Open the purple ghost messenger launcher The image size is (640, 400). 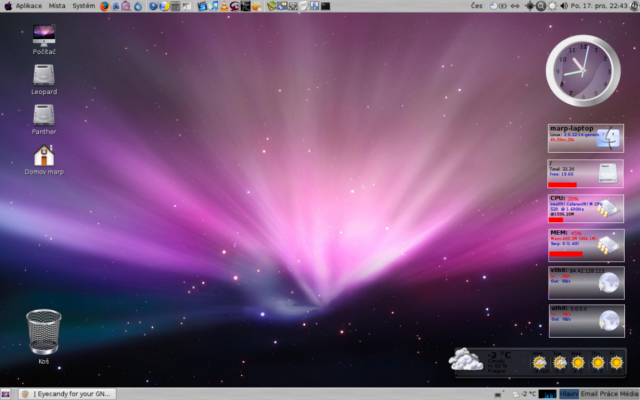pos(127,6)
